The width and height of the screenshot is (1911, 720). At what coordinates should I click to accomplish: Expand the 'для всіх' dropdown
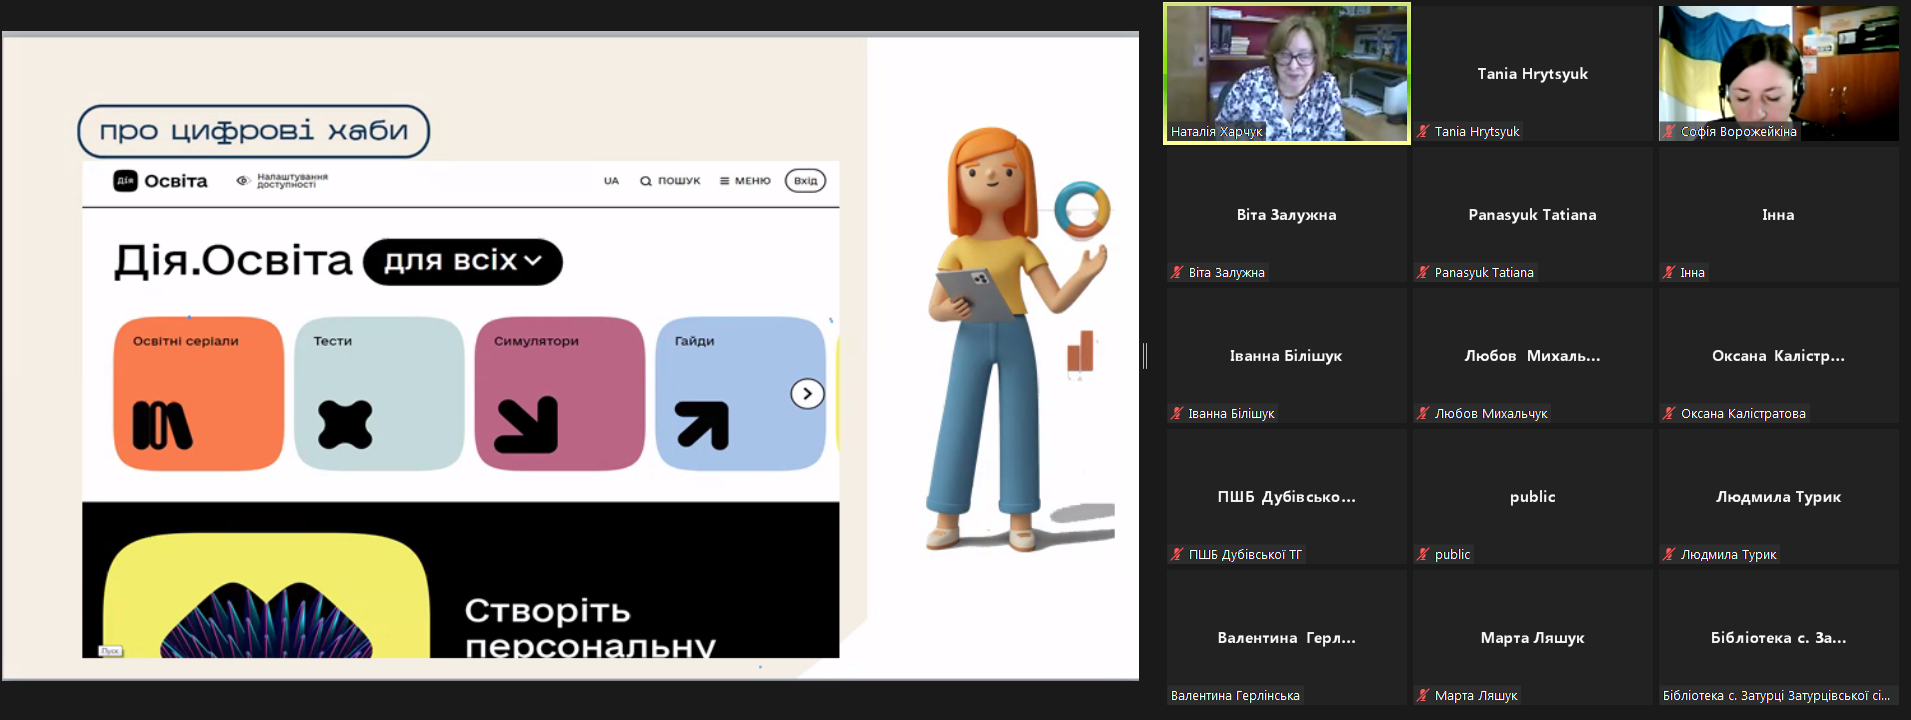(463, 261)
